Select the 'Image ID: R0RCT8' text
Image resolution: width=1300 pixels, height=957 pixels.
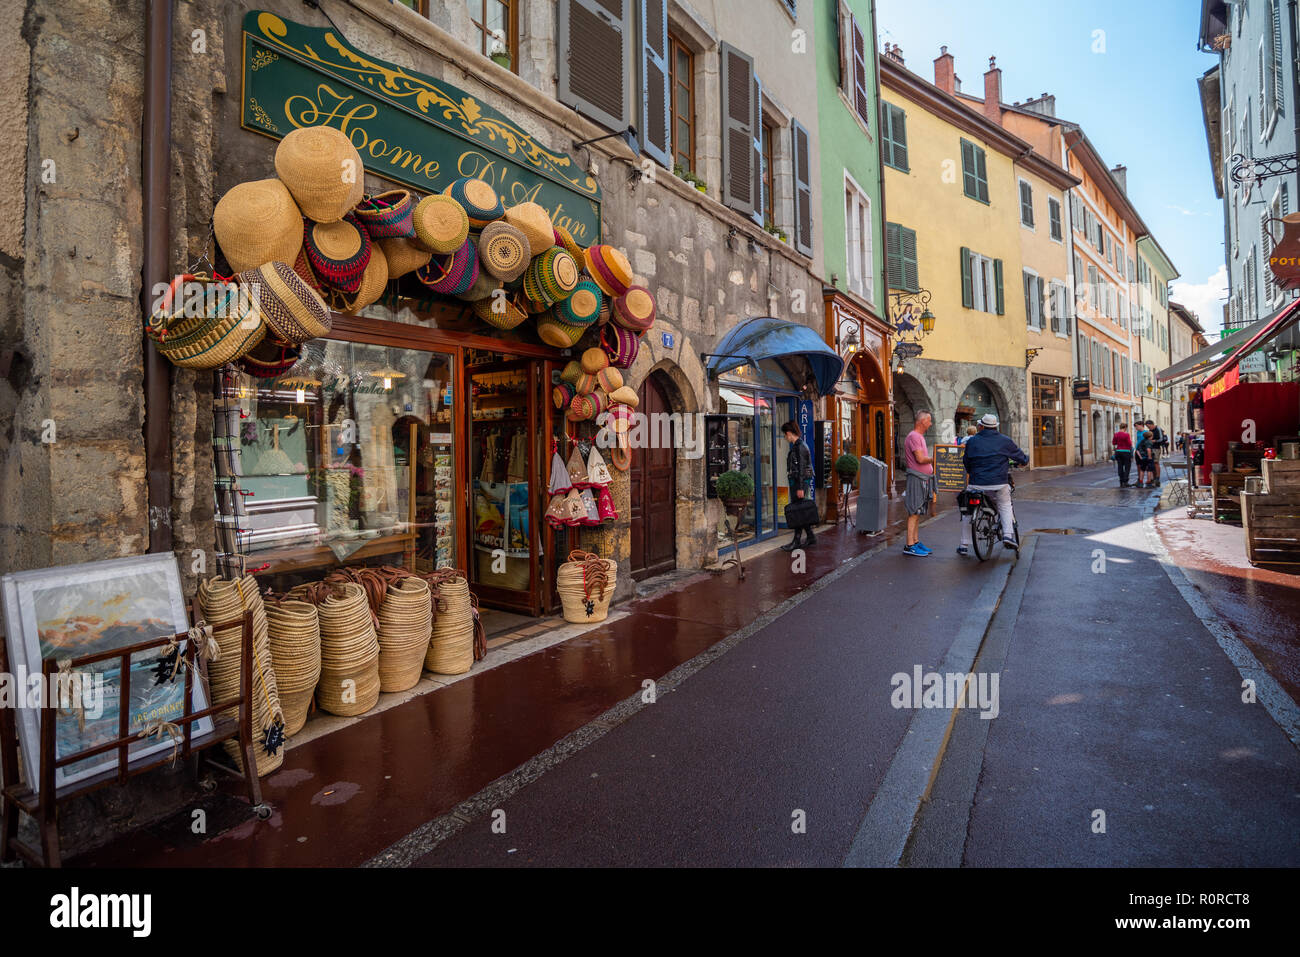(1188, 899)
